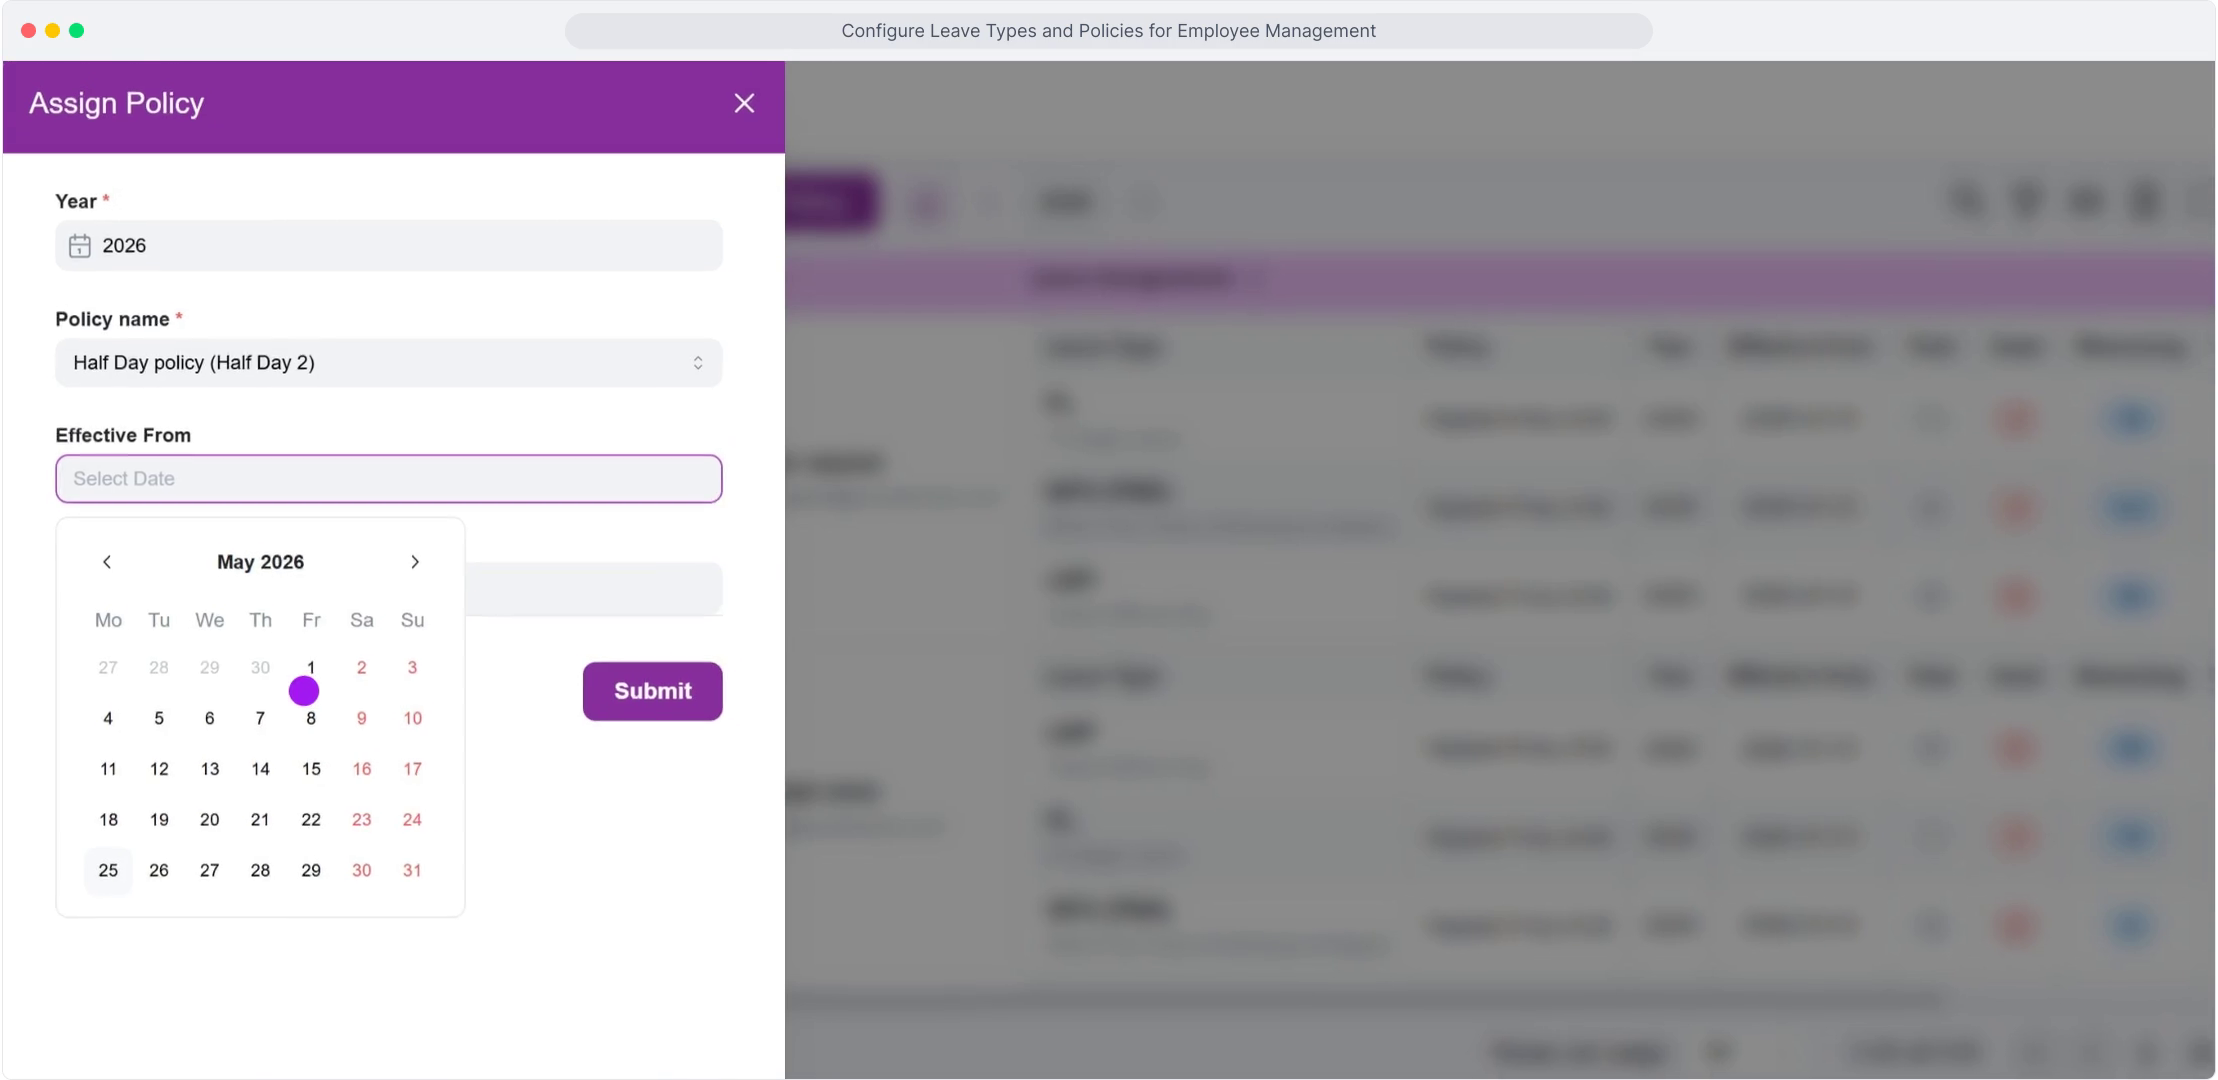Screen dimensions: 2218x1080
Task: Pick May 21 from the calendar
Action: (x=260, y=820)
